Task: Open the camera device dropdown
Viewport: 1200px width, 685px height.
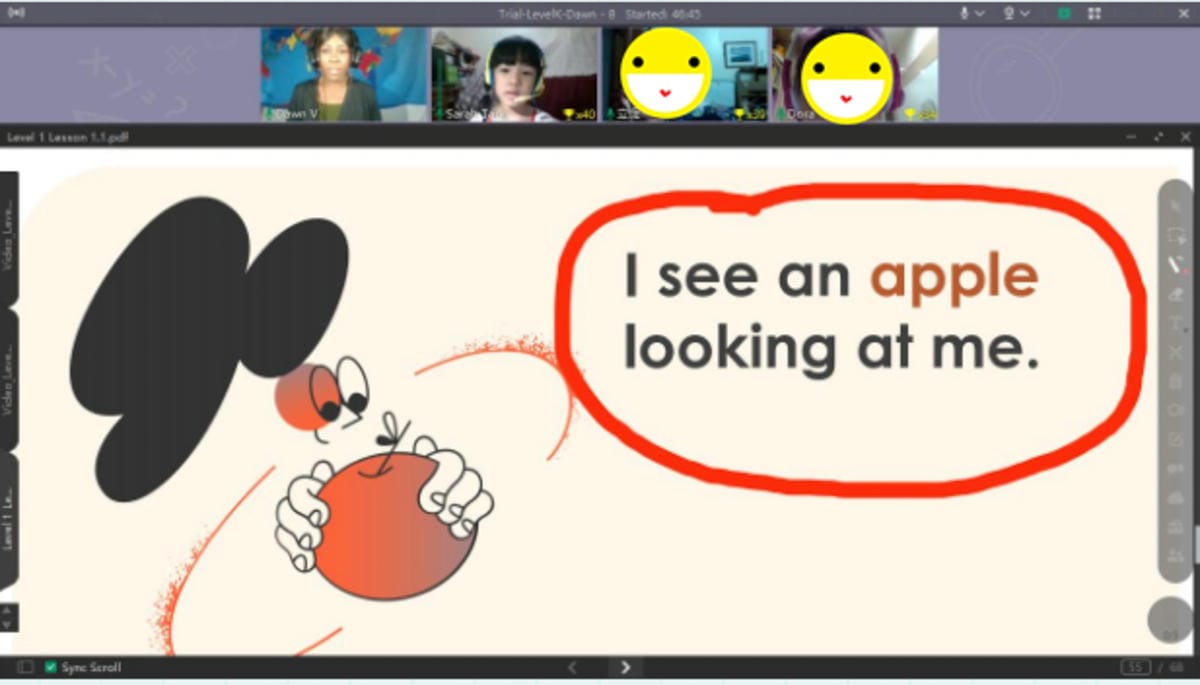Action: (1023, 13)
